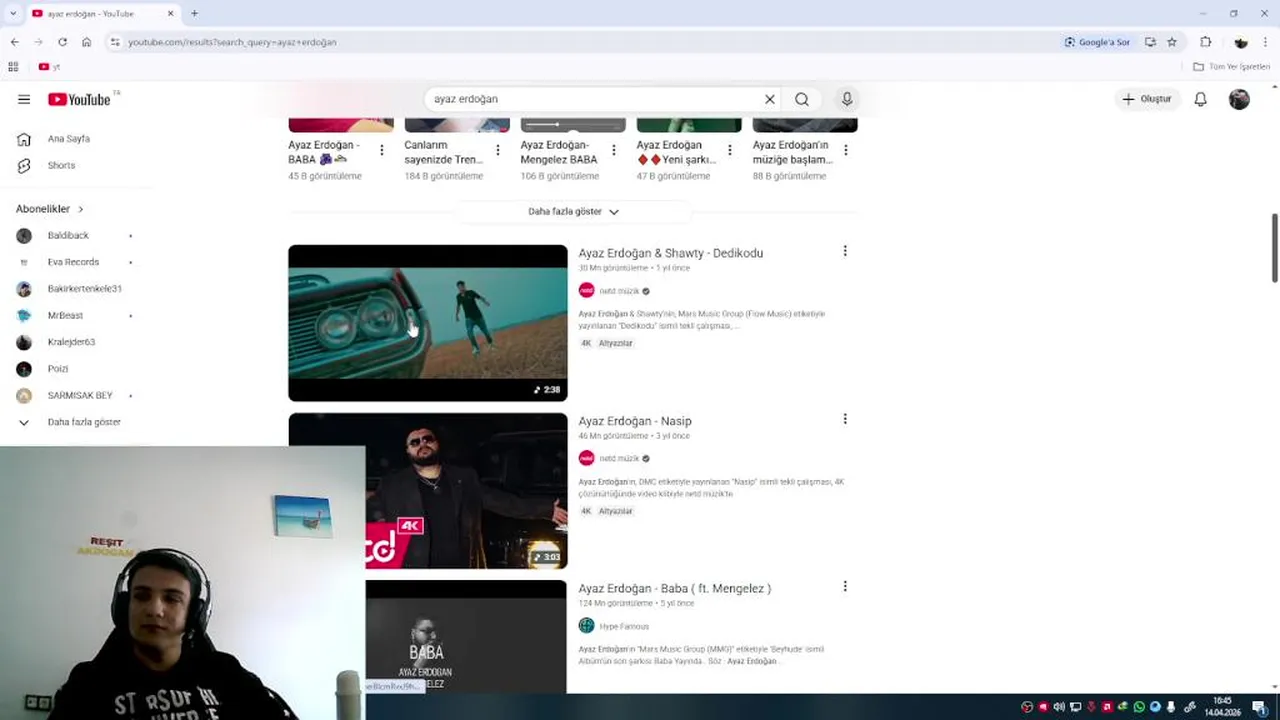Open Chrome profile avatar in toolbar
The image size is (1280, 720).
point(1241,42)
